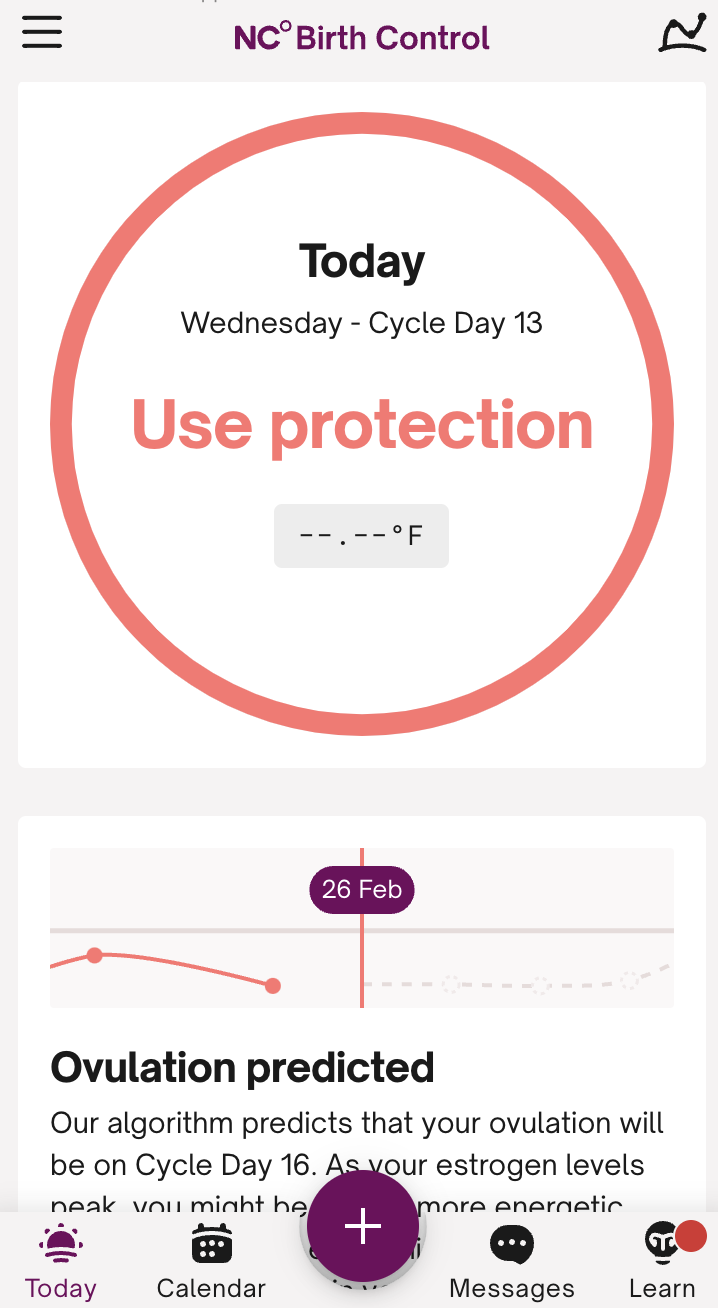Click the last recorded temperature point

pyautogui.click(x=273, y=986)
